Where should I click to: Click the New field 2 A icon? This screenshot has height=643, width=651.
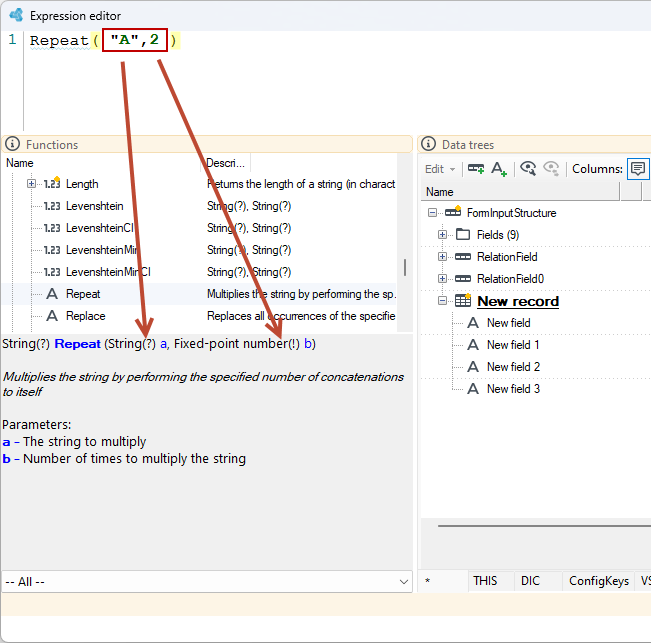coord(473,367)
